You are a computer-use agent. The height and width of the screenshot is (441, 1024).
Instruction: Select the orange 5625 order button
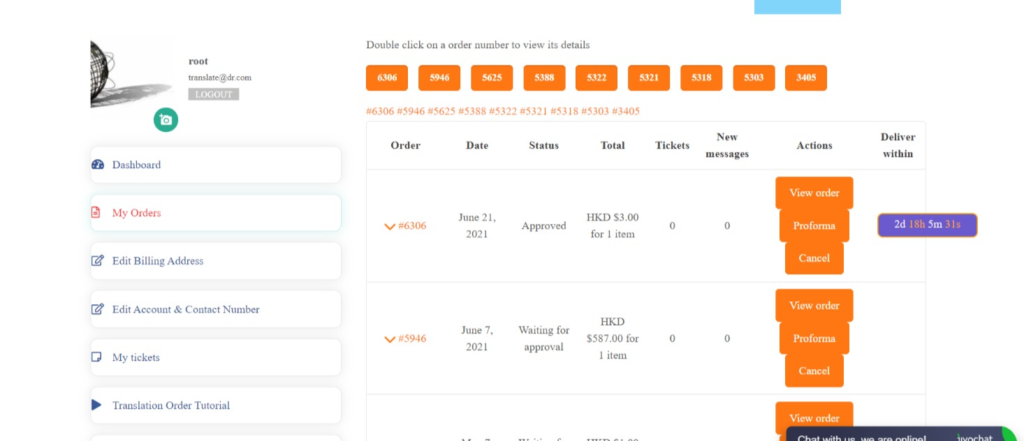[492, 78]
